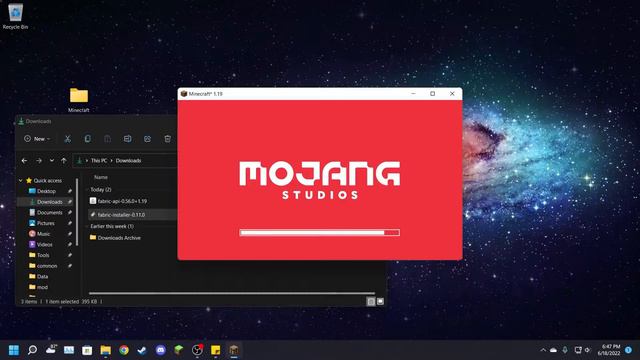Viewport: 640px width, 360px height.
Task: Click the Paste icon in Explorer toolbar
Action: 107,139
